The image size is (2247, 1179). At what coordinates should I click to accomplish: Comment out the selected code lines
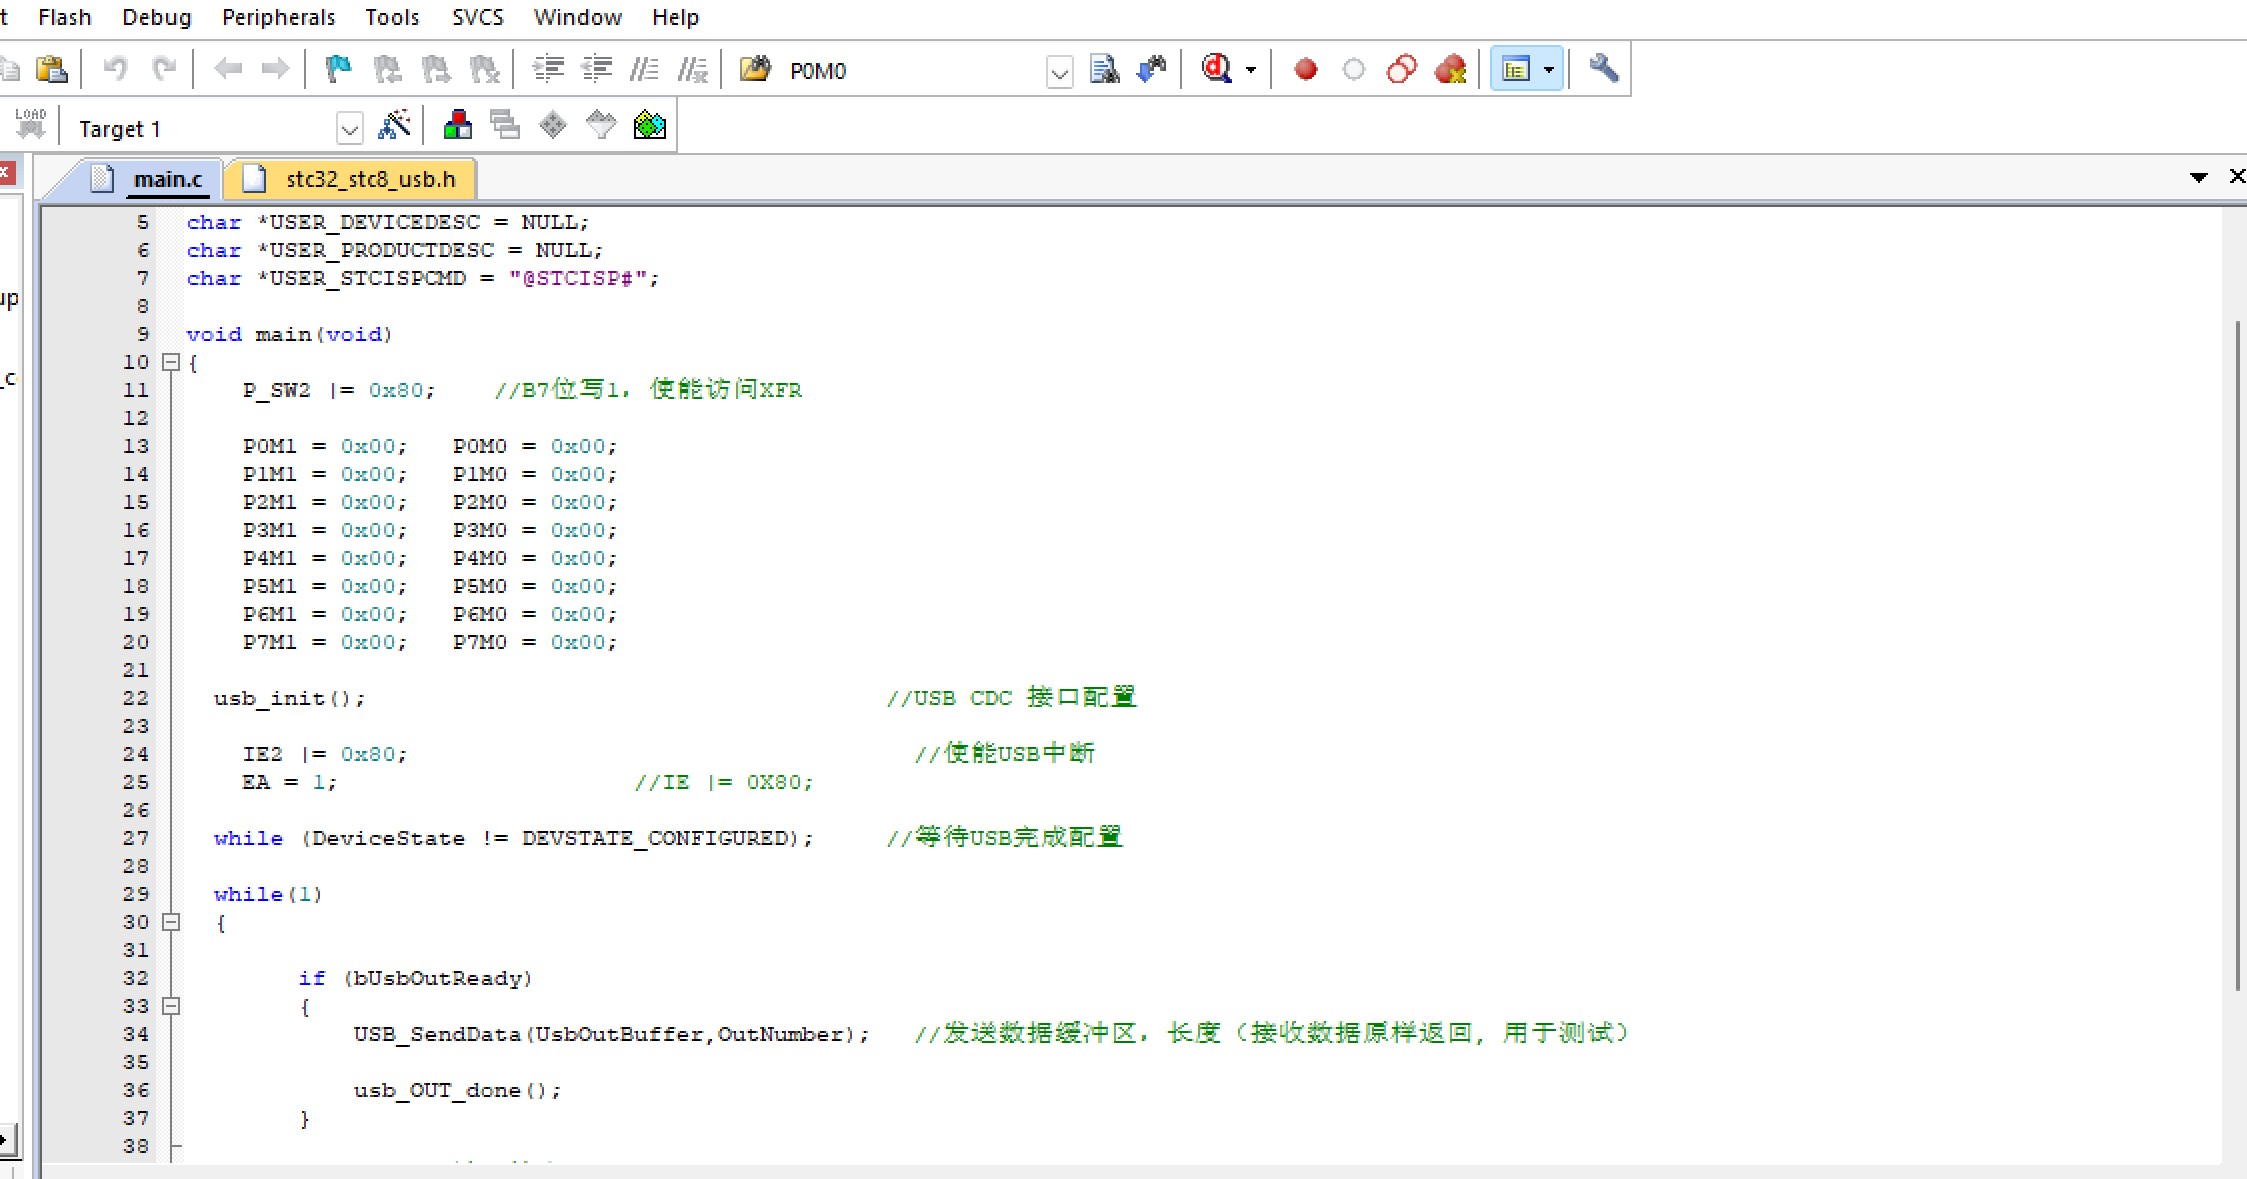644,69
